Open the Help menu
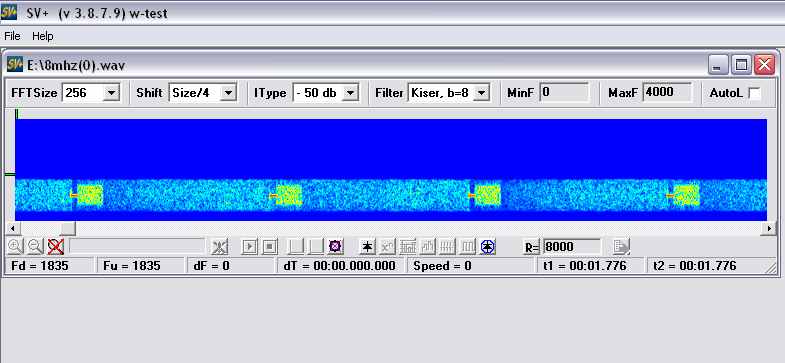This screenshot has width=785, height=363. click(43, 36)
